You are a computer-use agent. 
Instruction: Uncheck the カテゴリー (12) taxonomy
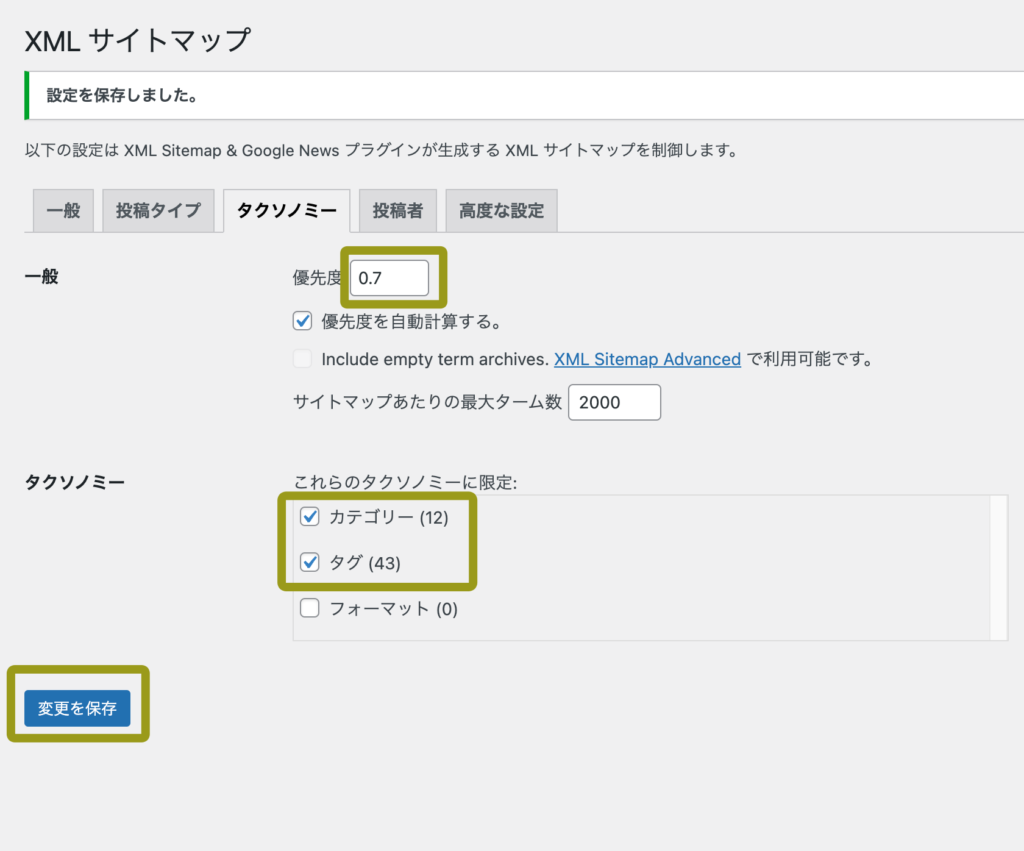coord(310,517)
